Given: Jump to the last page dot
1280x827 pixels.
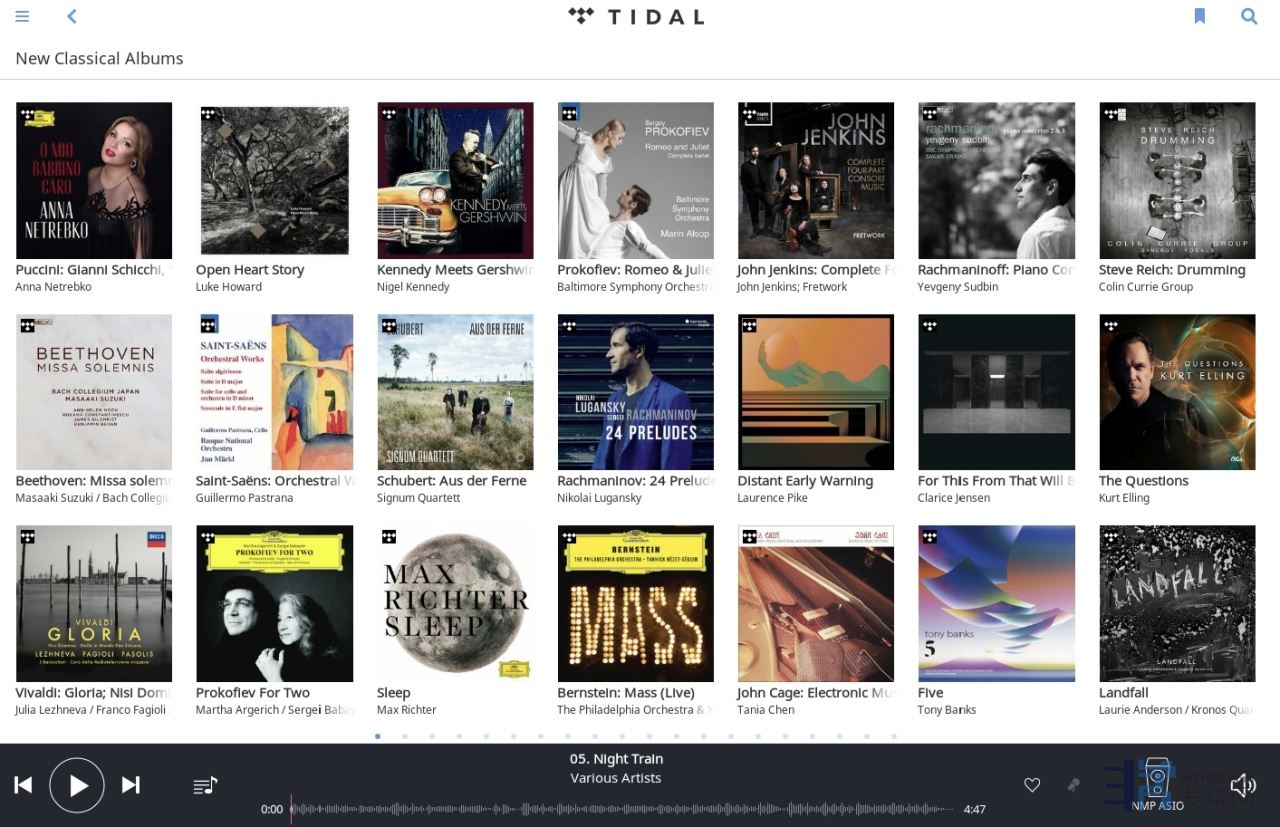Looking at the screenshot, I should point(893,736).
